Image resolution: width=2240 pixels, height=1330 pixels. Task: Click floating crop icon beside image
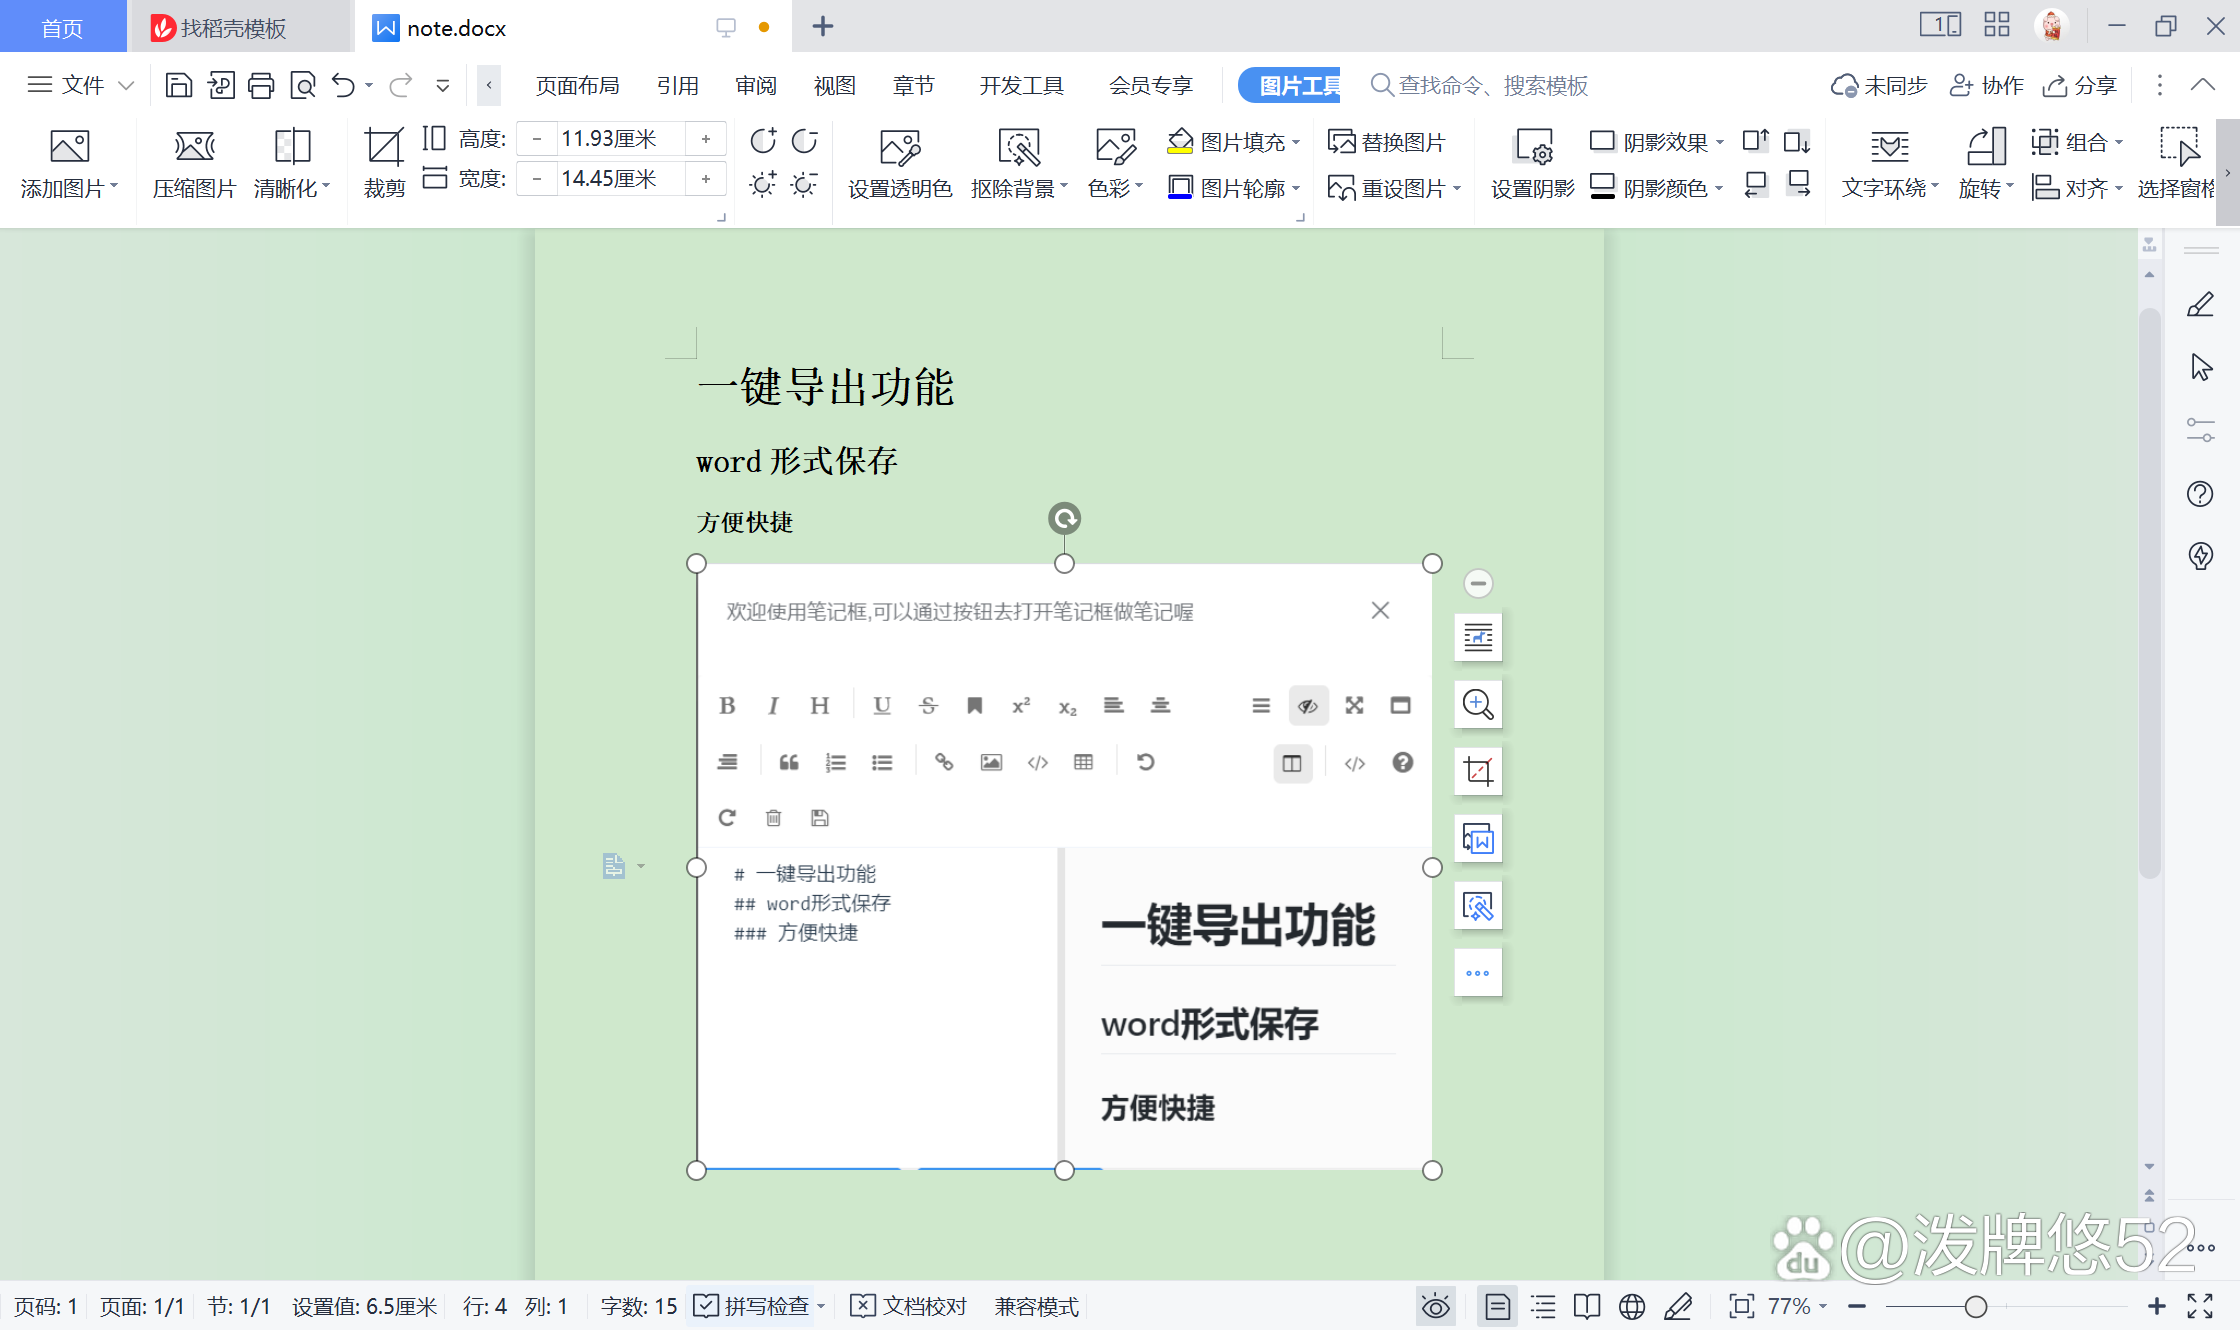[x=1478, y=772]
